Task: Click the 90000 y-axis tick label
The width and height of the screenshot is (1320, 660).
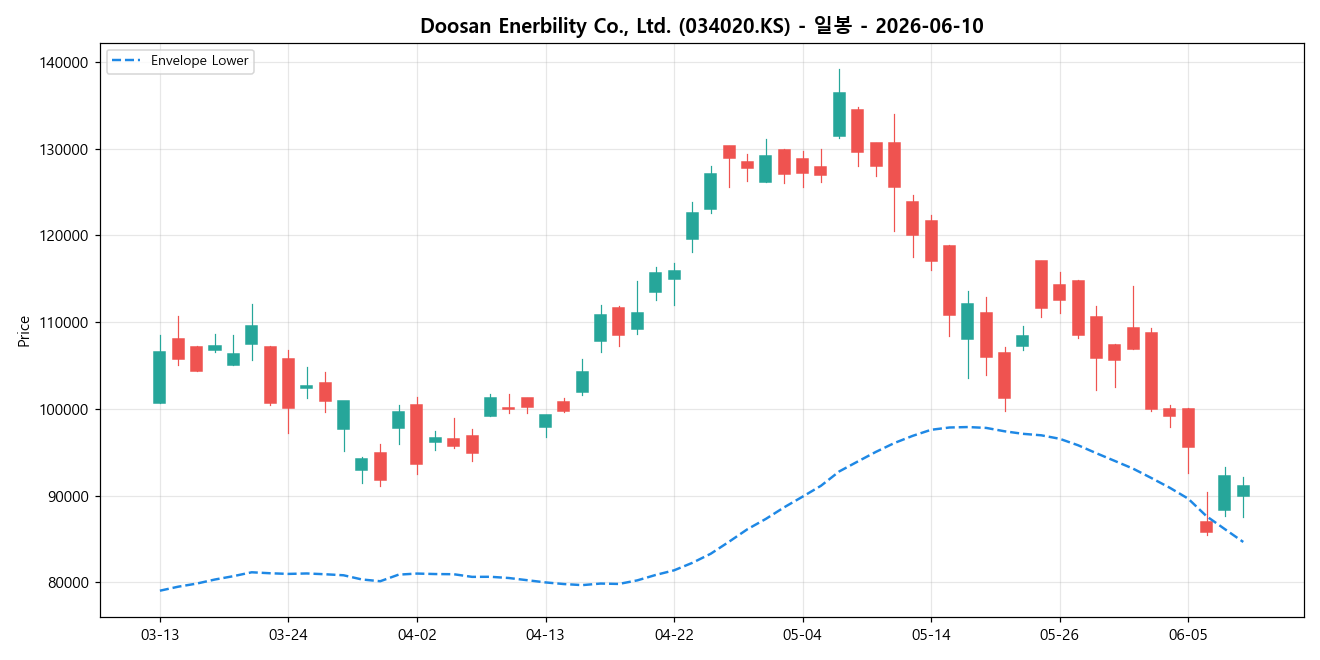Action: pyautogui.click(x=69, y=497)
